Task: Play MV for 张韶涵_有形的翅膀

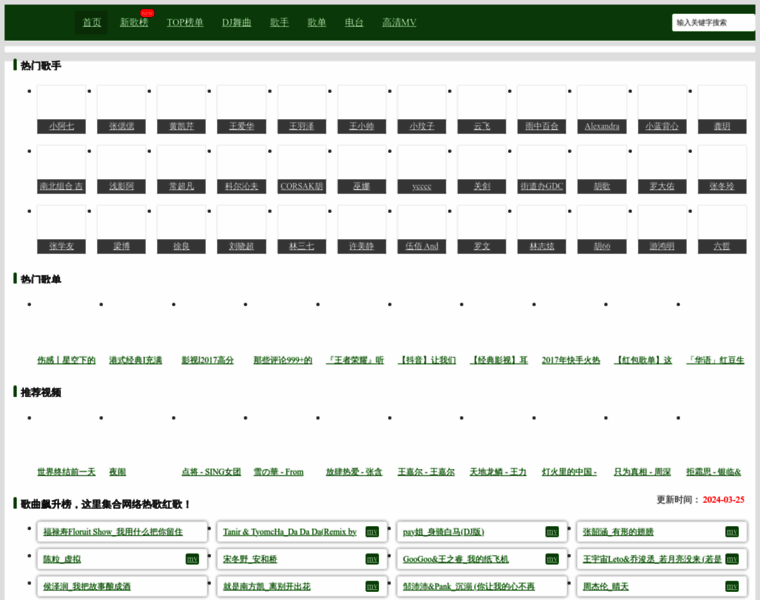Action: pos(731,532)
